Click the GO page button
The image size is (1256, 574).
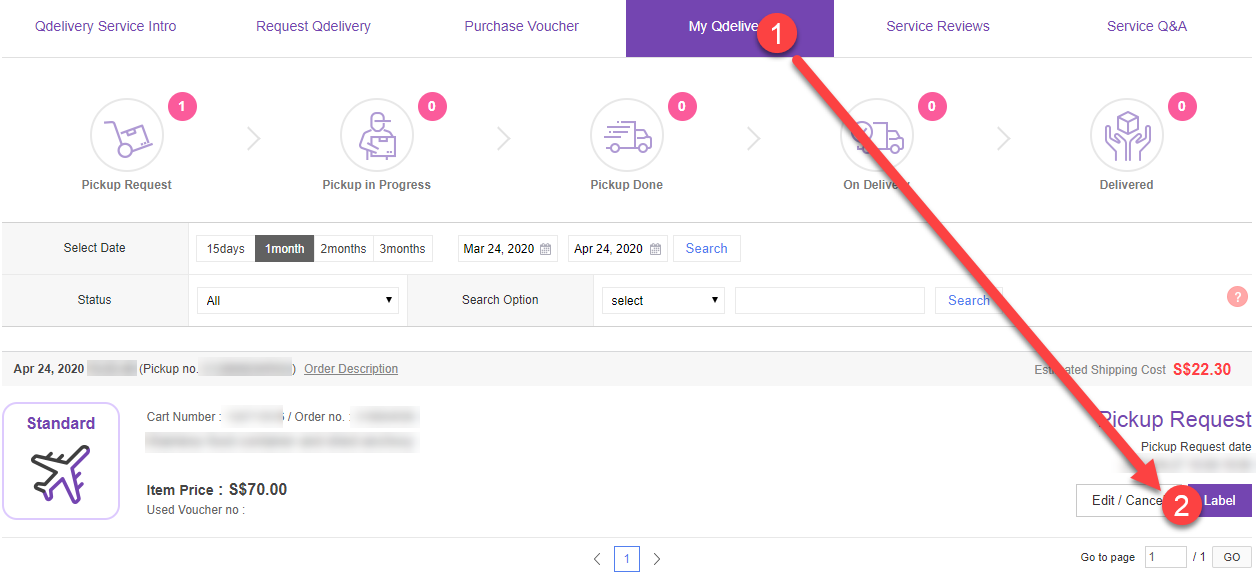pos(1232,557)
